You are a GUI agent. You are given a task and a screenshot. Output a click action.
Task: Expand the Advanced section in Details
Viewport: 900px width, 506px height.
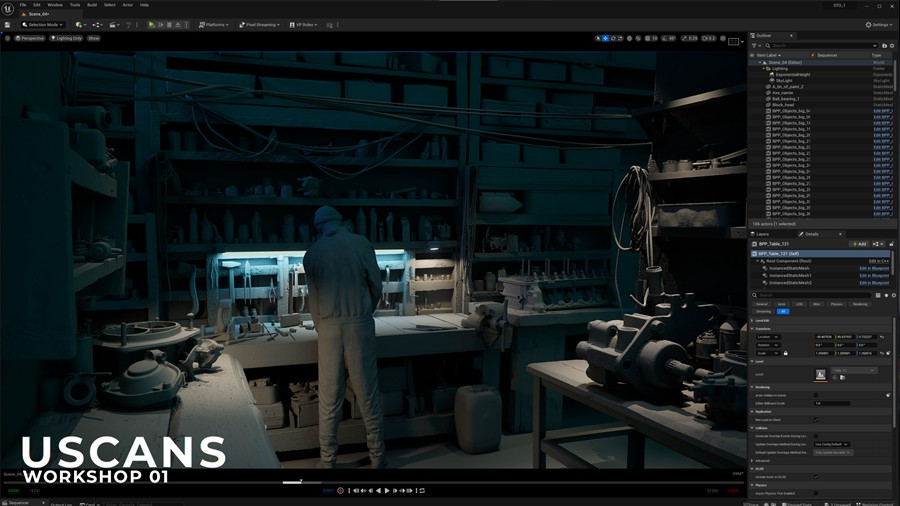[x=752, y=461]
